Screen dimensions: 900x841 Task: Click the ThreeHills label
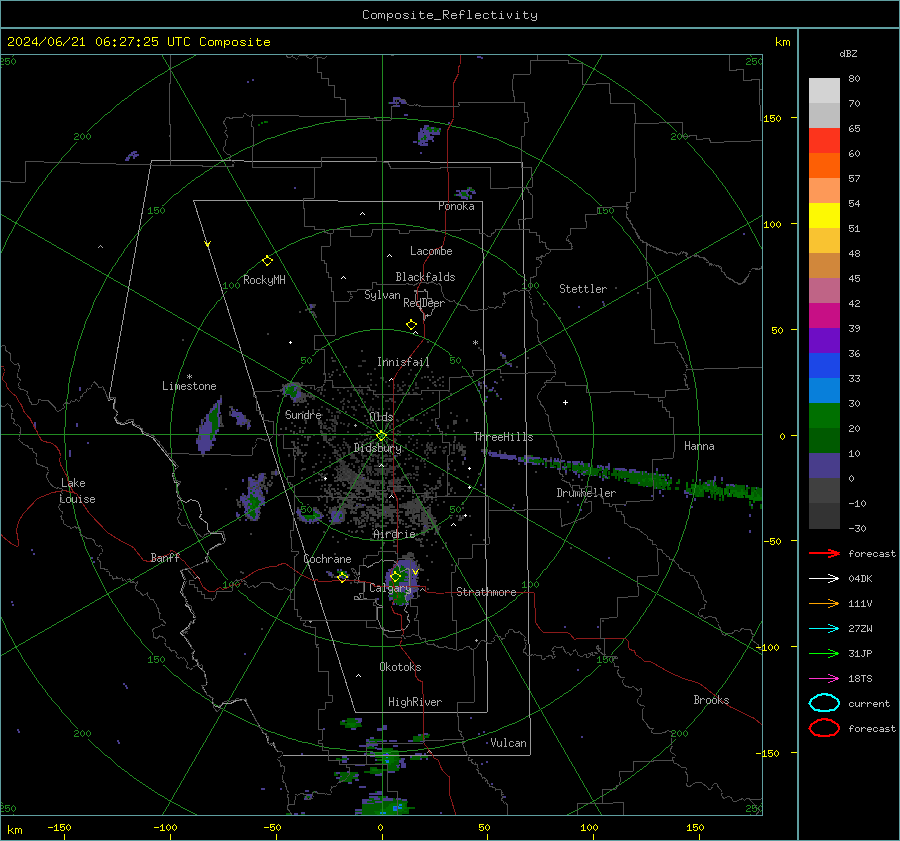(x=503, y=437)
